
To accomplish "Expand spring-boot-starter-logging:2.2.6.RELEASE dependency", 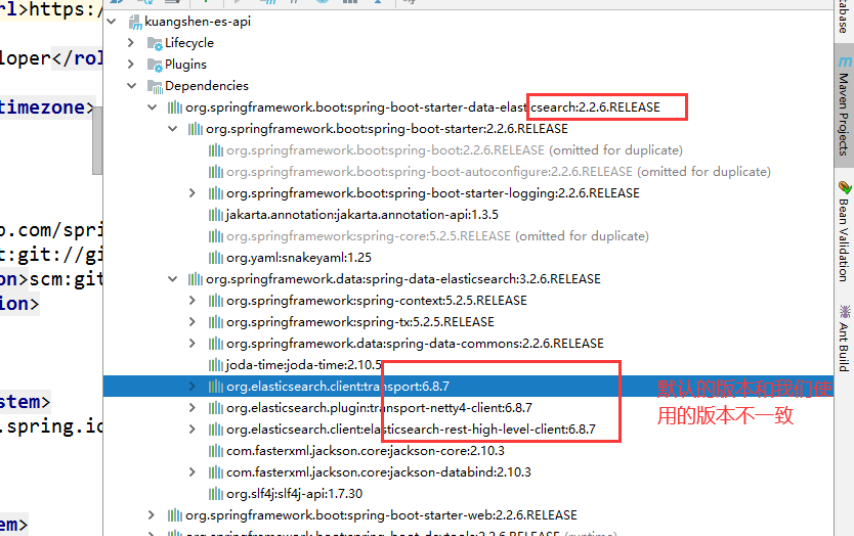I will 192,193.
